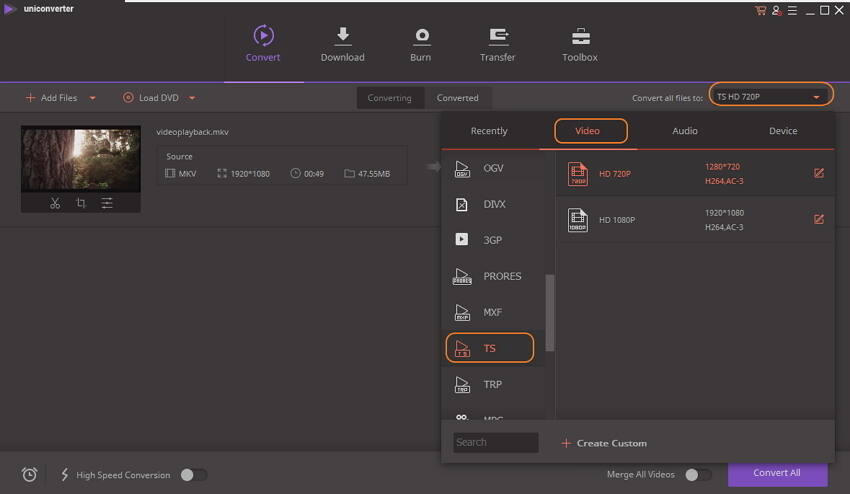Click the MKV source format label
The width and height of the screenshot is (850, 494).
[188, 174]
